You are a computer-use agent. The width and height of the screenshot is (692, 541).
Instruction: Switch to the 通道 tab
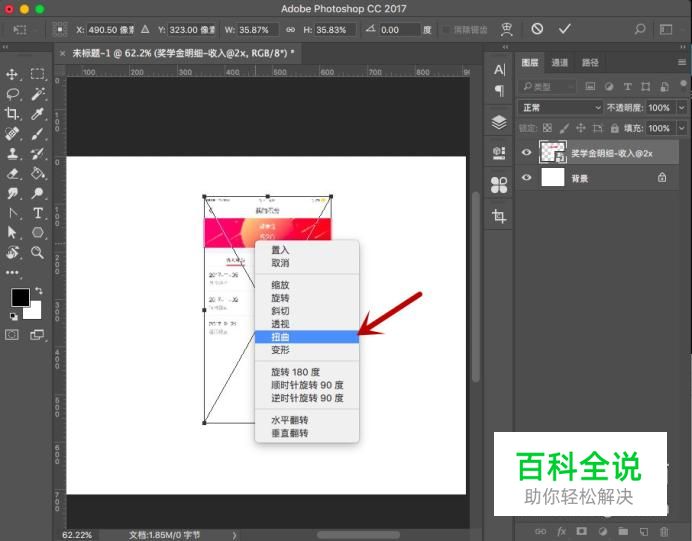click(560, 62)
